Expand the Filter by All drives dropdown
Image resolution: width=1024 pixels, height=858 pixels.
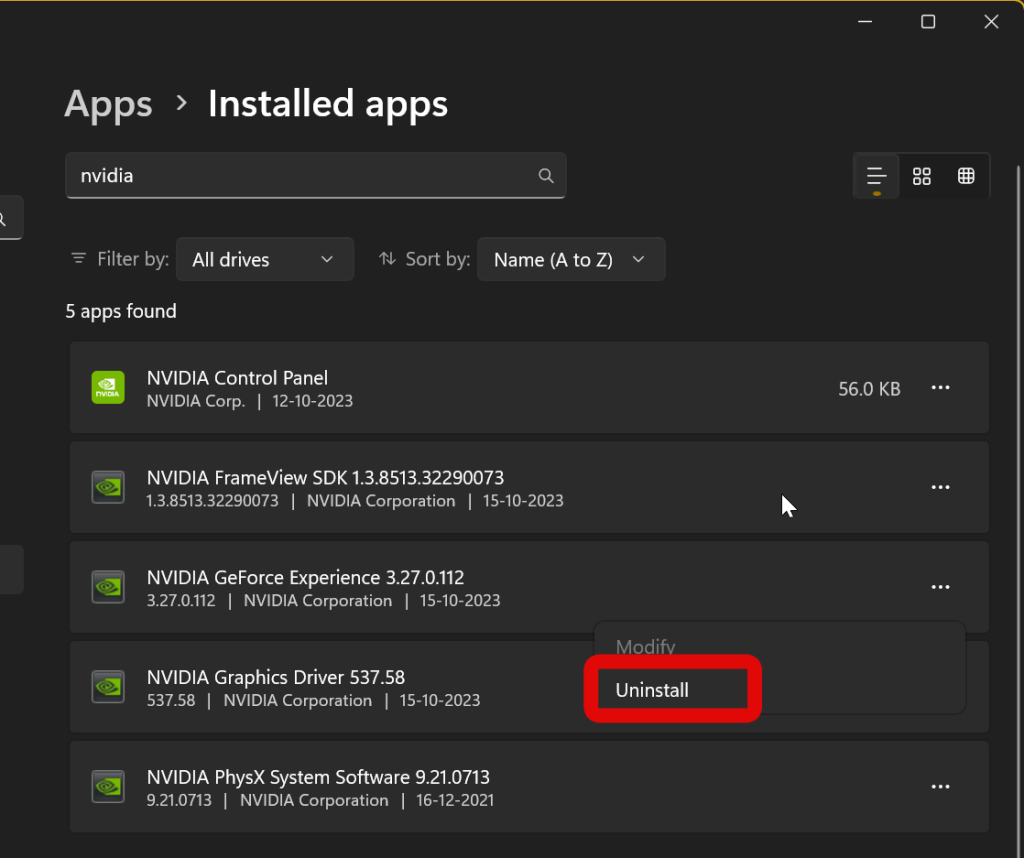(264, 259)
